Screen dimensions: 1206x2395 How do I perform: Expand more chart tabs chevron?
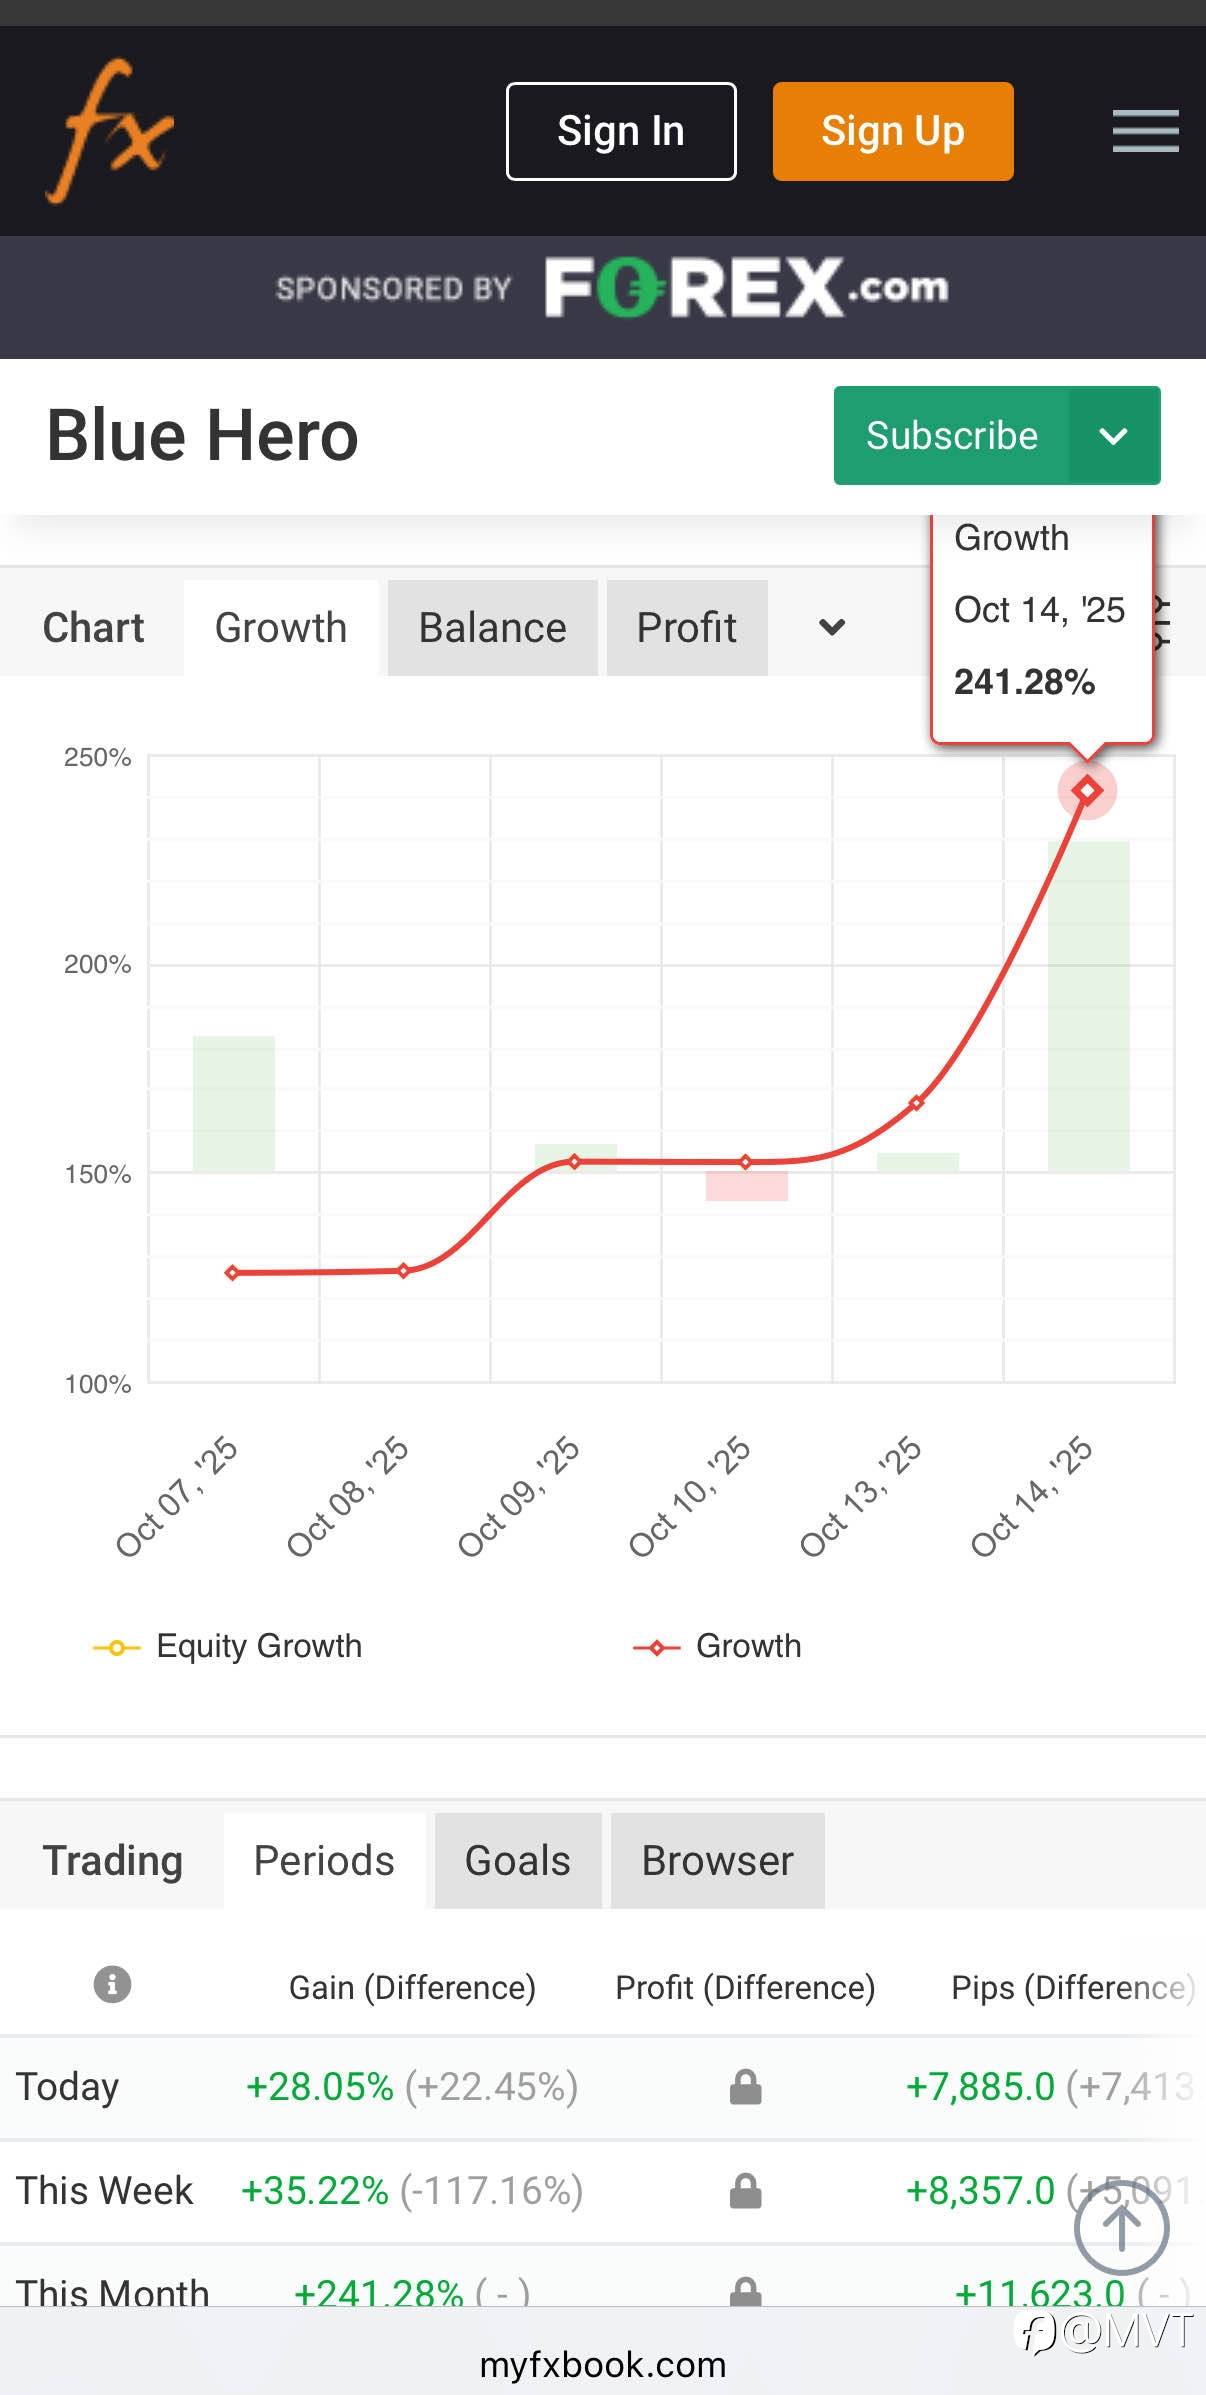832,628
